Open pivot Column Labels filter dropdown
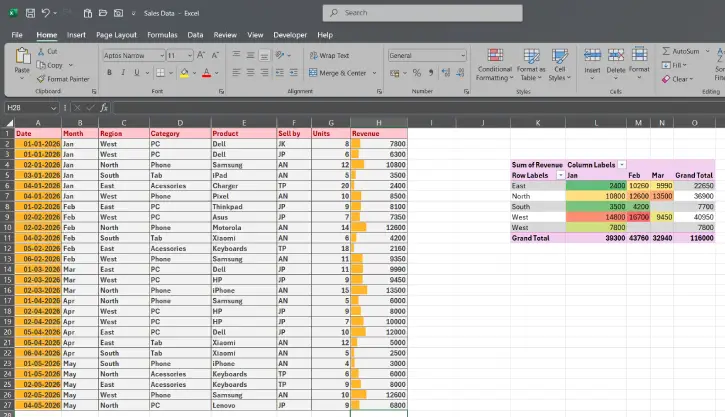This screenshot has width=725, height=417. (622, 165)
